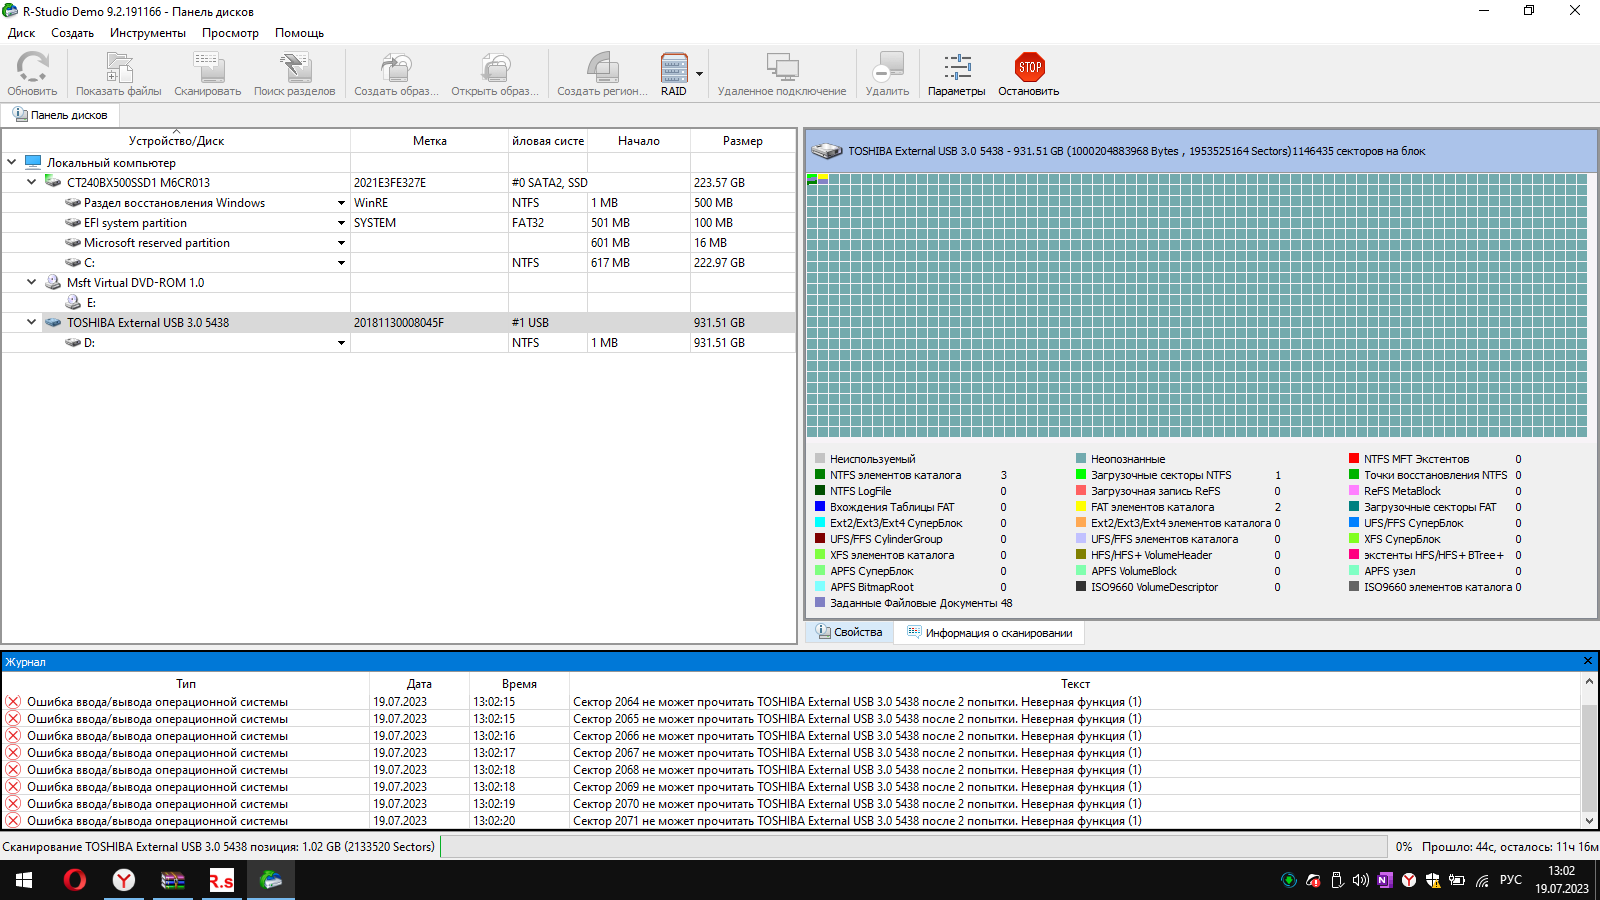Click the red NTFS MFT legend swatch
The width and height of the screenshot is (1600, 900).
(1354, 459)
